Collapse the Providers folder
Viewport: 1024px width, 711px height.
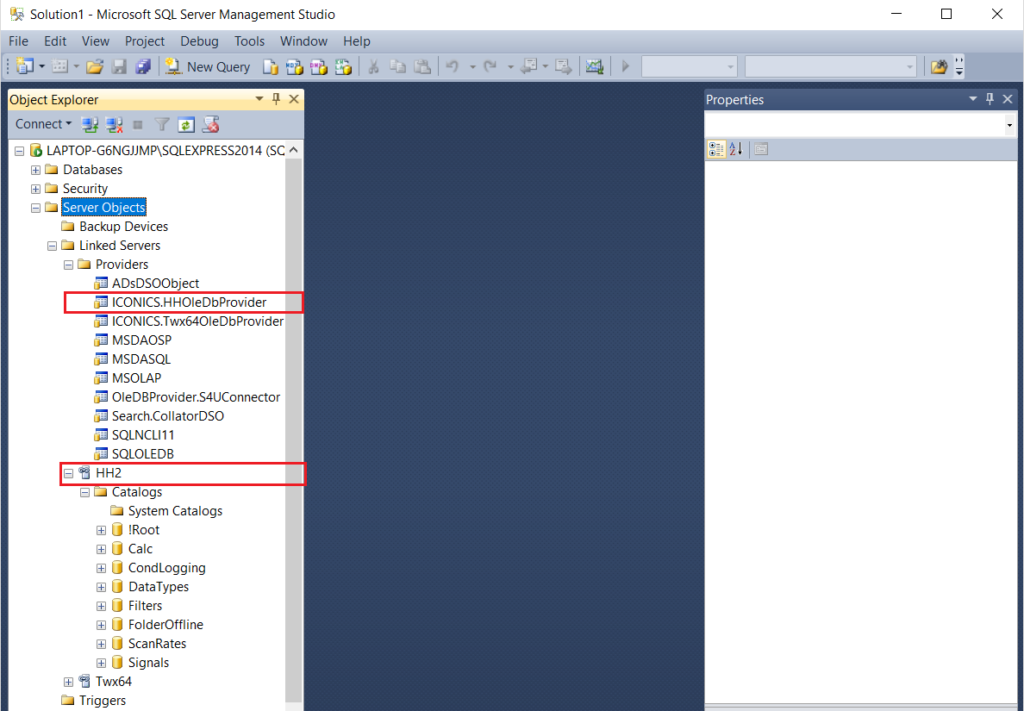(69, 265)
